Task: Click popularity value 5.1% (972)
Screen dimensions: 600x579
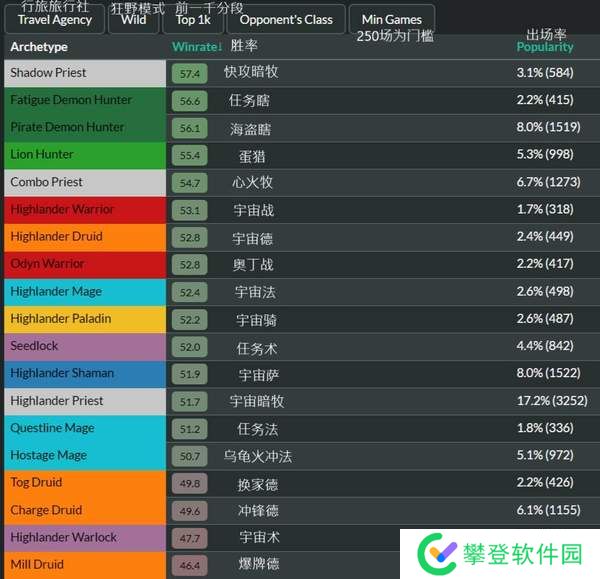Action: pyautogui.click(x=545, y=455)
